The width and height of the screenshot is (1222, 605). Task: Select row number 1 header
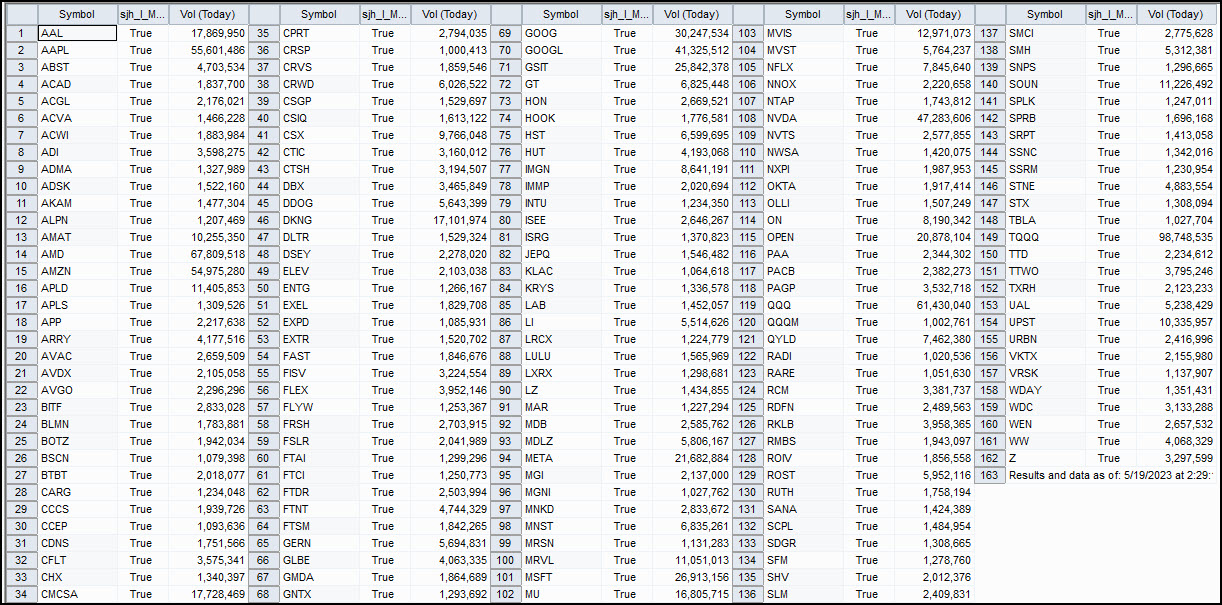click(21, 33)
